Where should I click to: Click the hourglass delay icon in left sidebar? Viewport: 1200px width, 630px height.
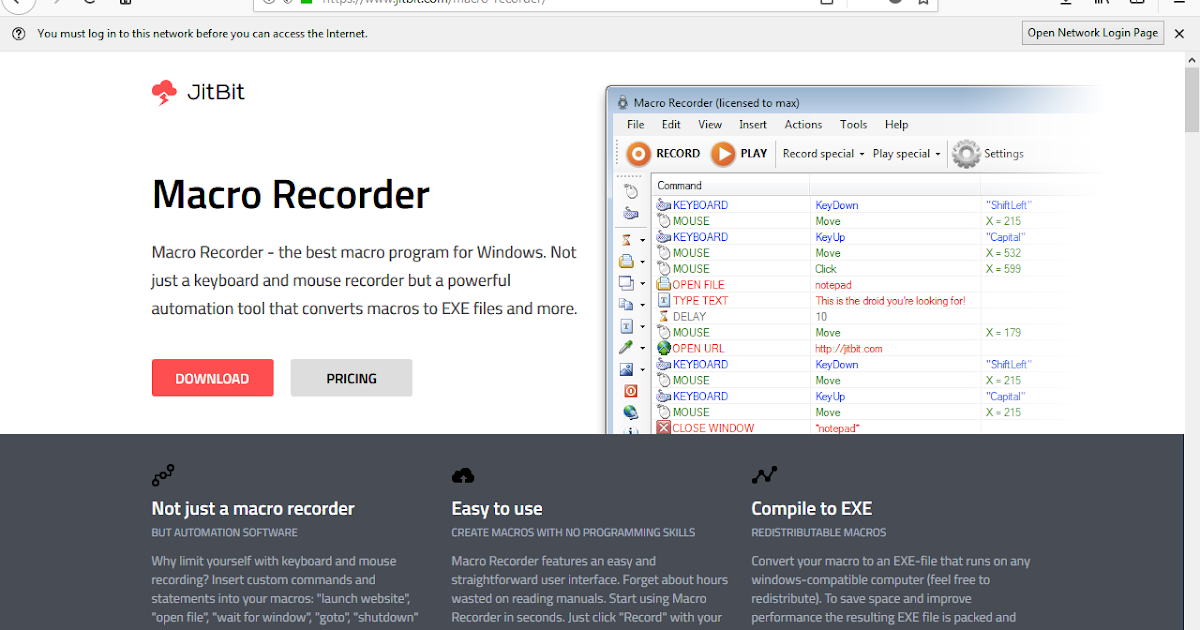click(x=627, y=240)
